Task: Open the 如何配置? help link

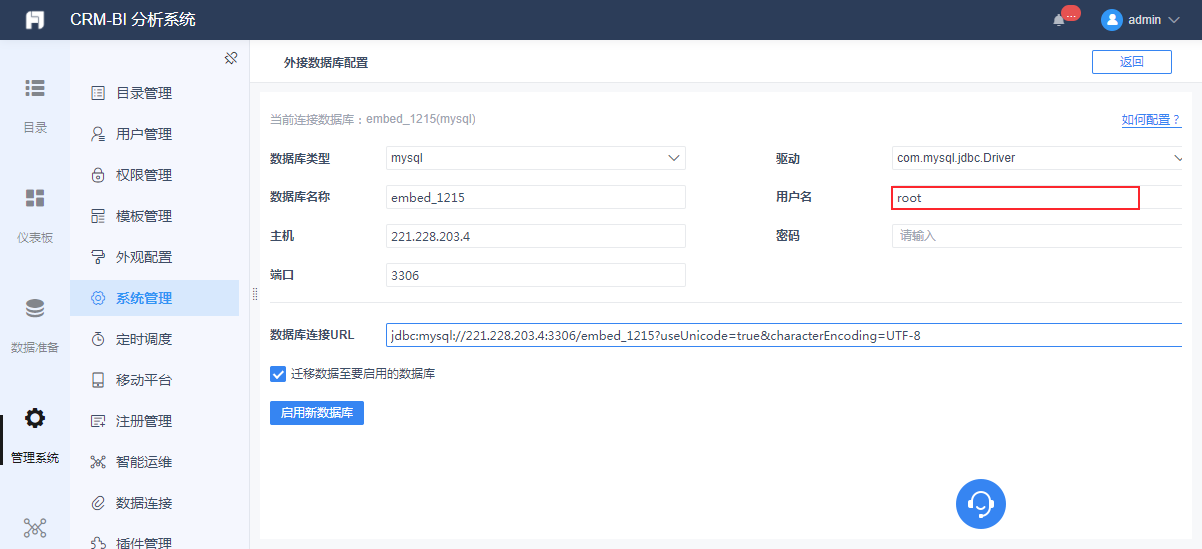Action: (x=1151, y=119)
